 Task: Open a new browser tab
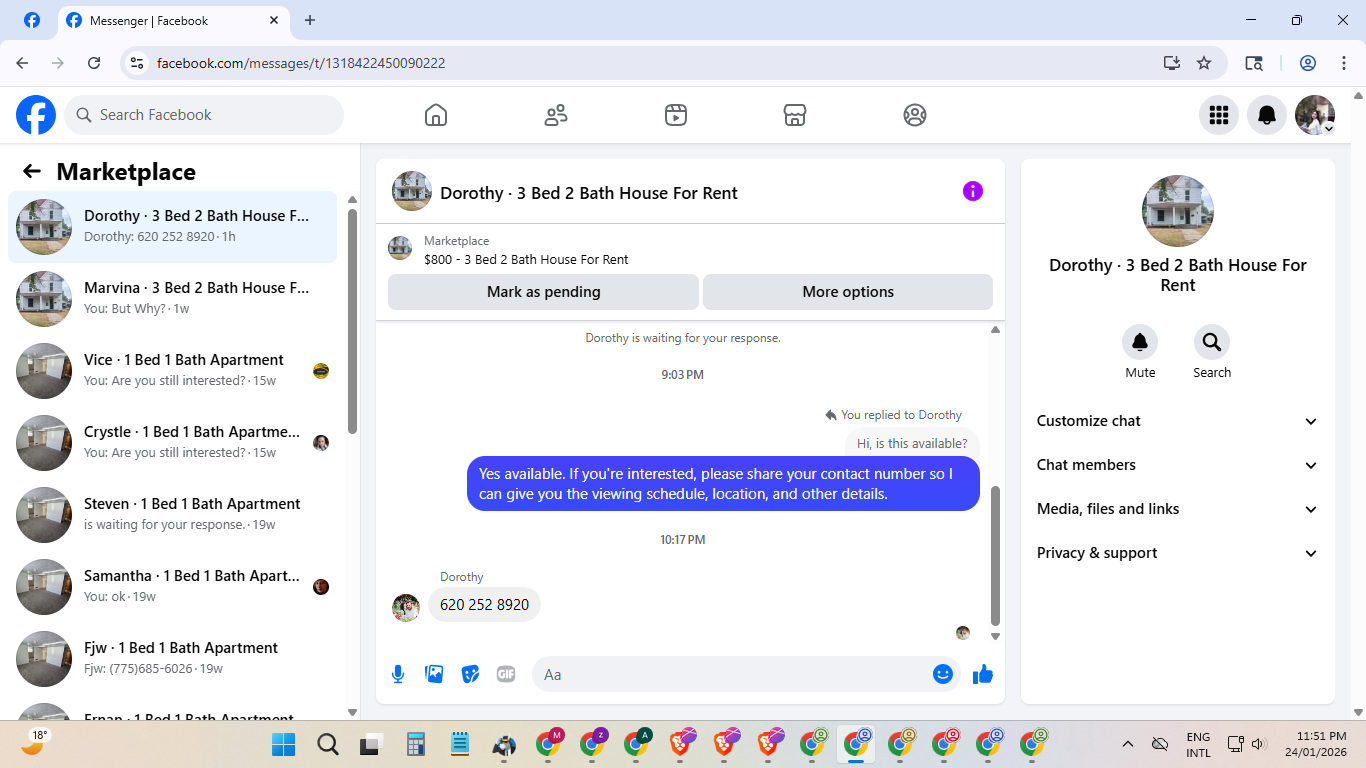click(x=310, y=20)
